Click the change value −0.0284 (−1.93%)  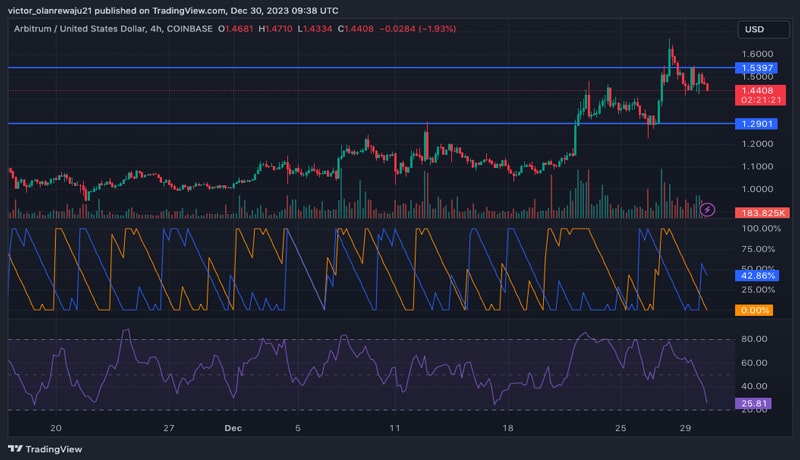point(417,29)
